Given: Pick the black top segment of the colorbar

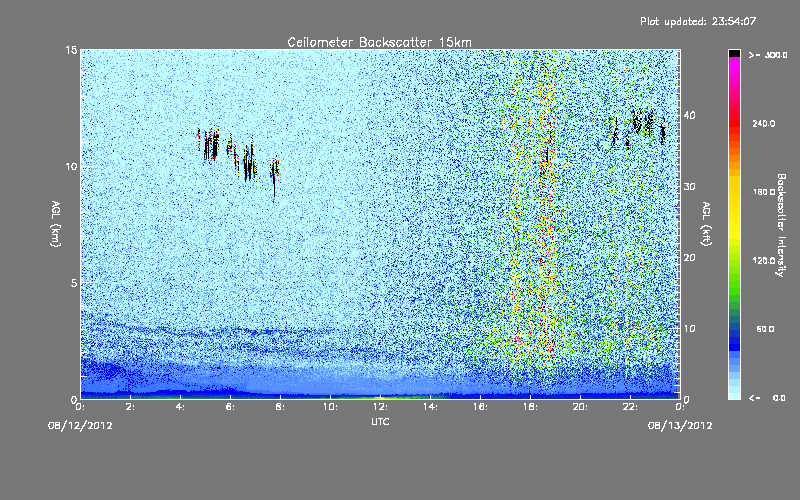Looking at the screenshot, I should point(734,53).
